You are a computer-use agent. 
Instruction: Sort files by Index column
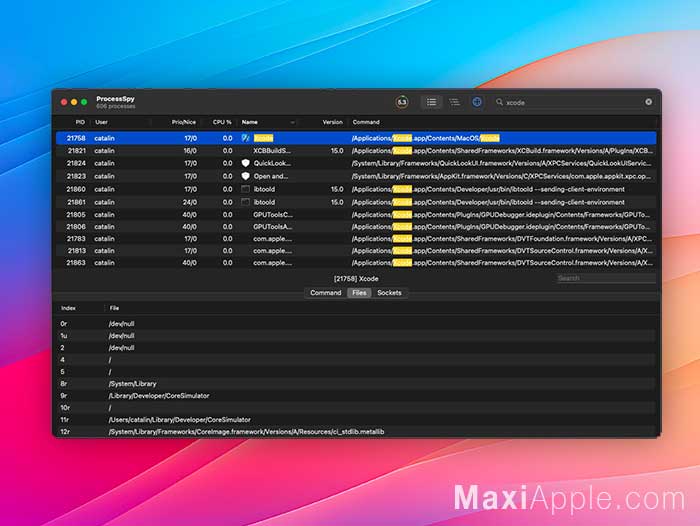click(x=68, y=308)
